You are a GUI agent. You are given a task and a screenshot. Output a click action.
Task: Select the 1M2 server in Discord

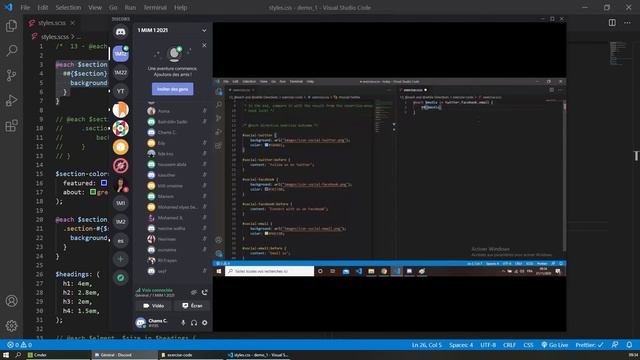click(x=120, y=222)
